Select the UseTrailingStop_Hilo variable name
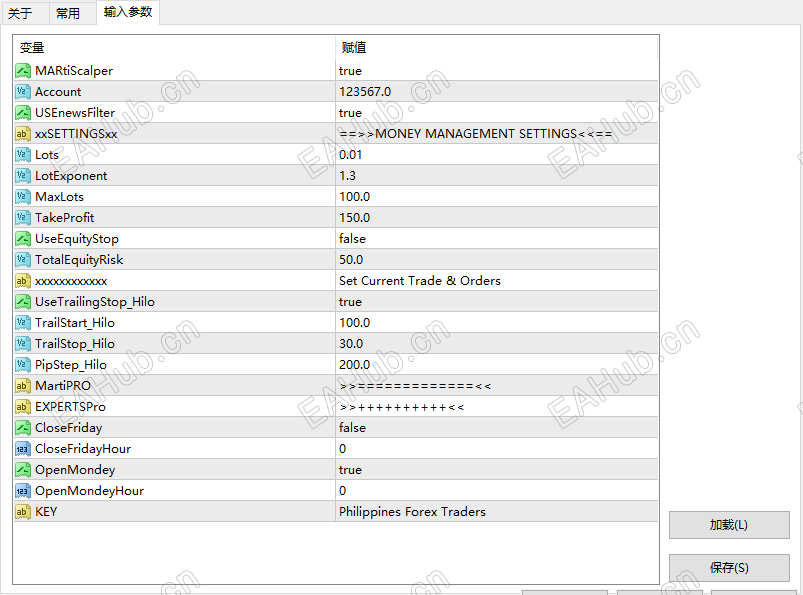This screenshot has height=595, width=803. pyautogui.click(x=95, y=302)
